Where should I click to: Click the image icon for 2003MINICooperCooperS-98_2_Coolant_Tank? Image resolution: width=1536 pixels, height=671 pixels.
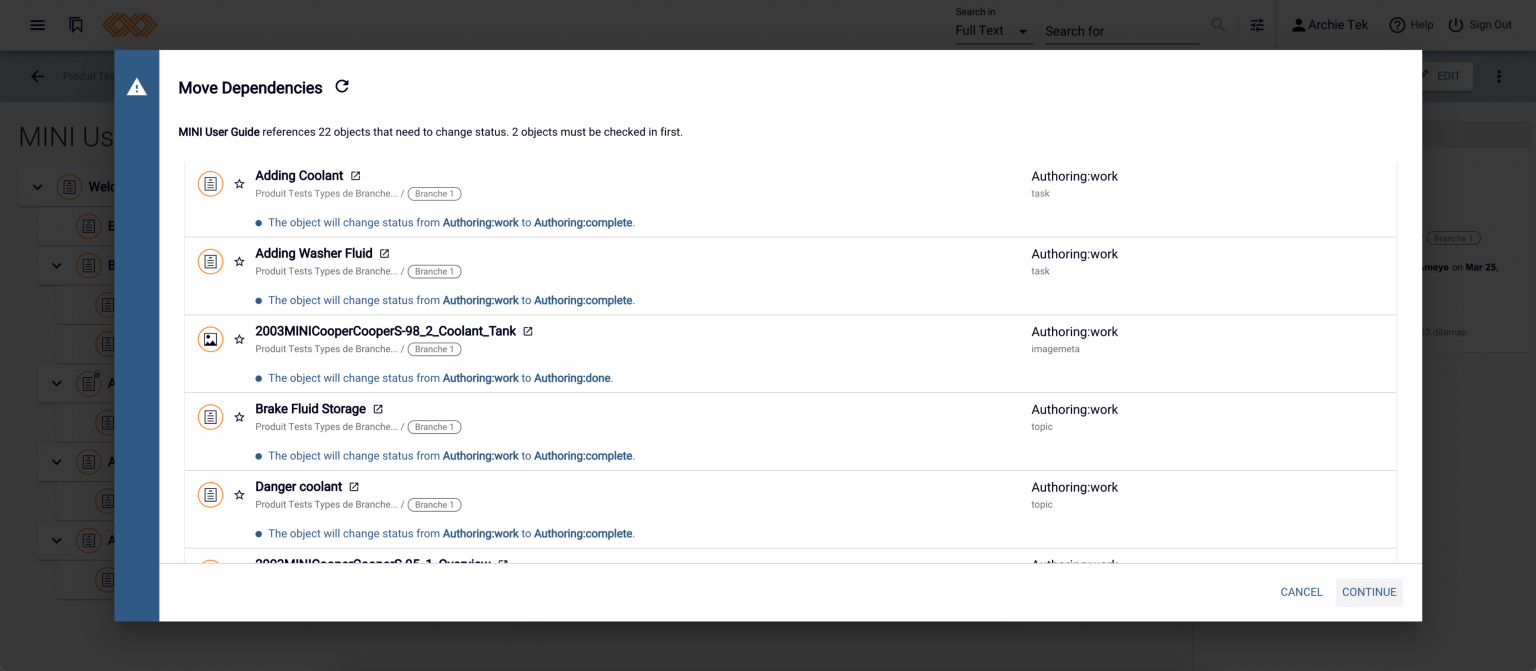click(210, 340)
